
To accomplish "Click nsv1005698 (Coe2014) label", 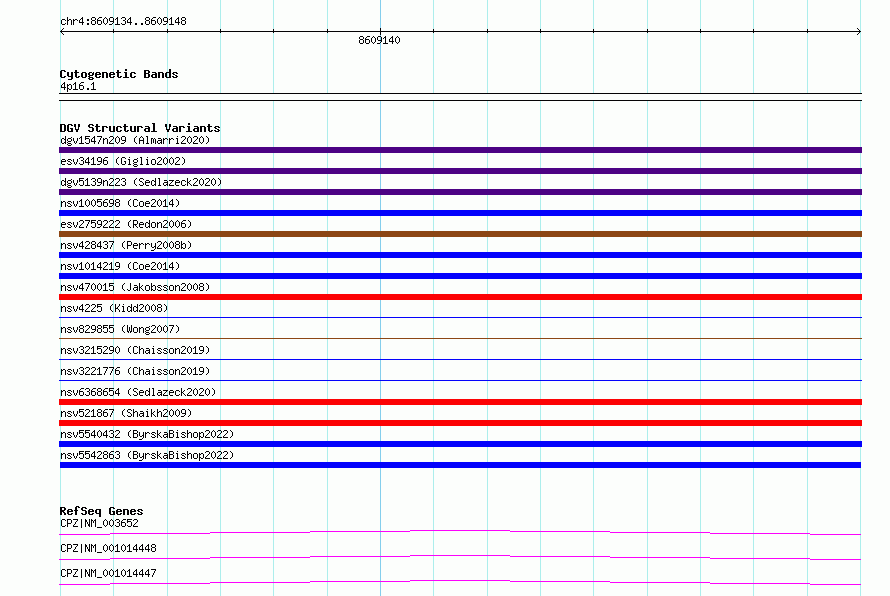I will [x=120, y=203].
